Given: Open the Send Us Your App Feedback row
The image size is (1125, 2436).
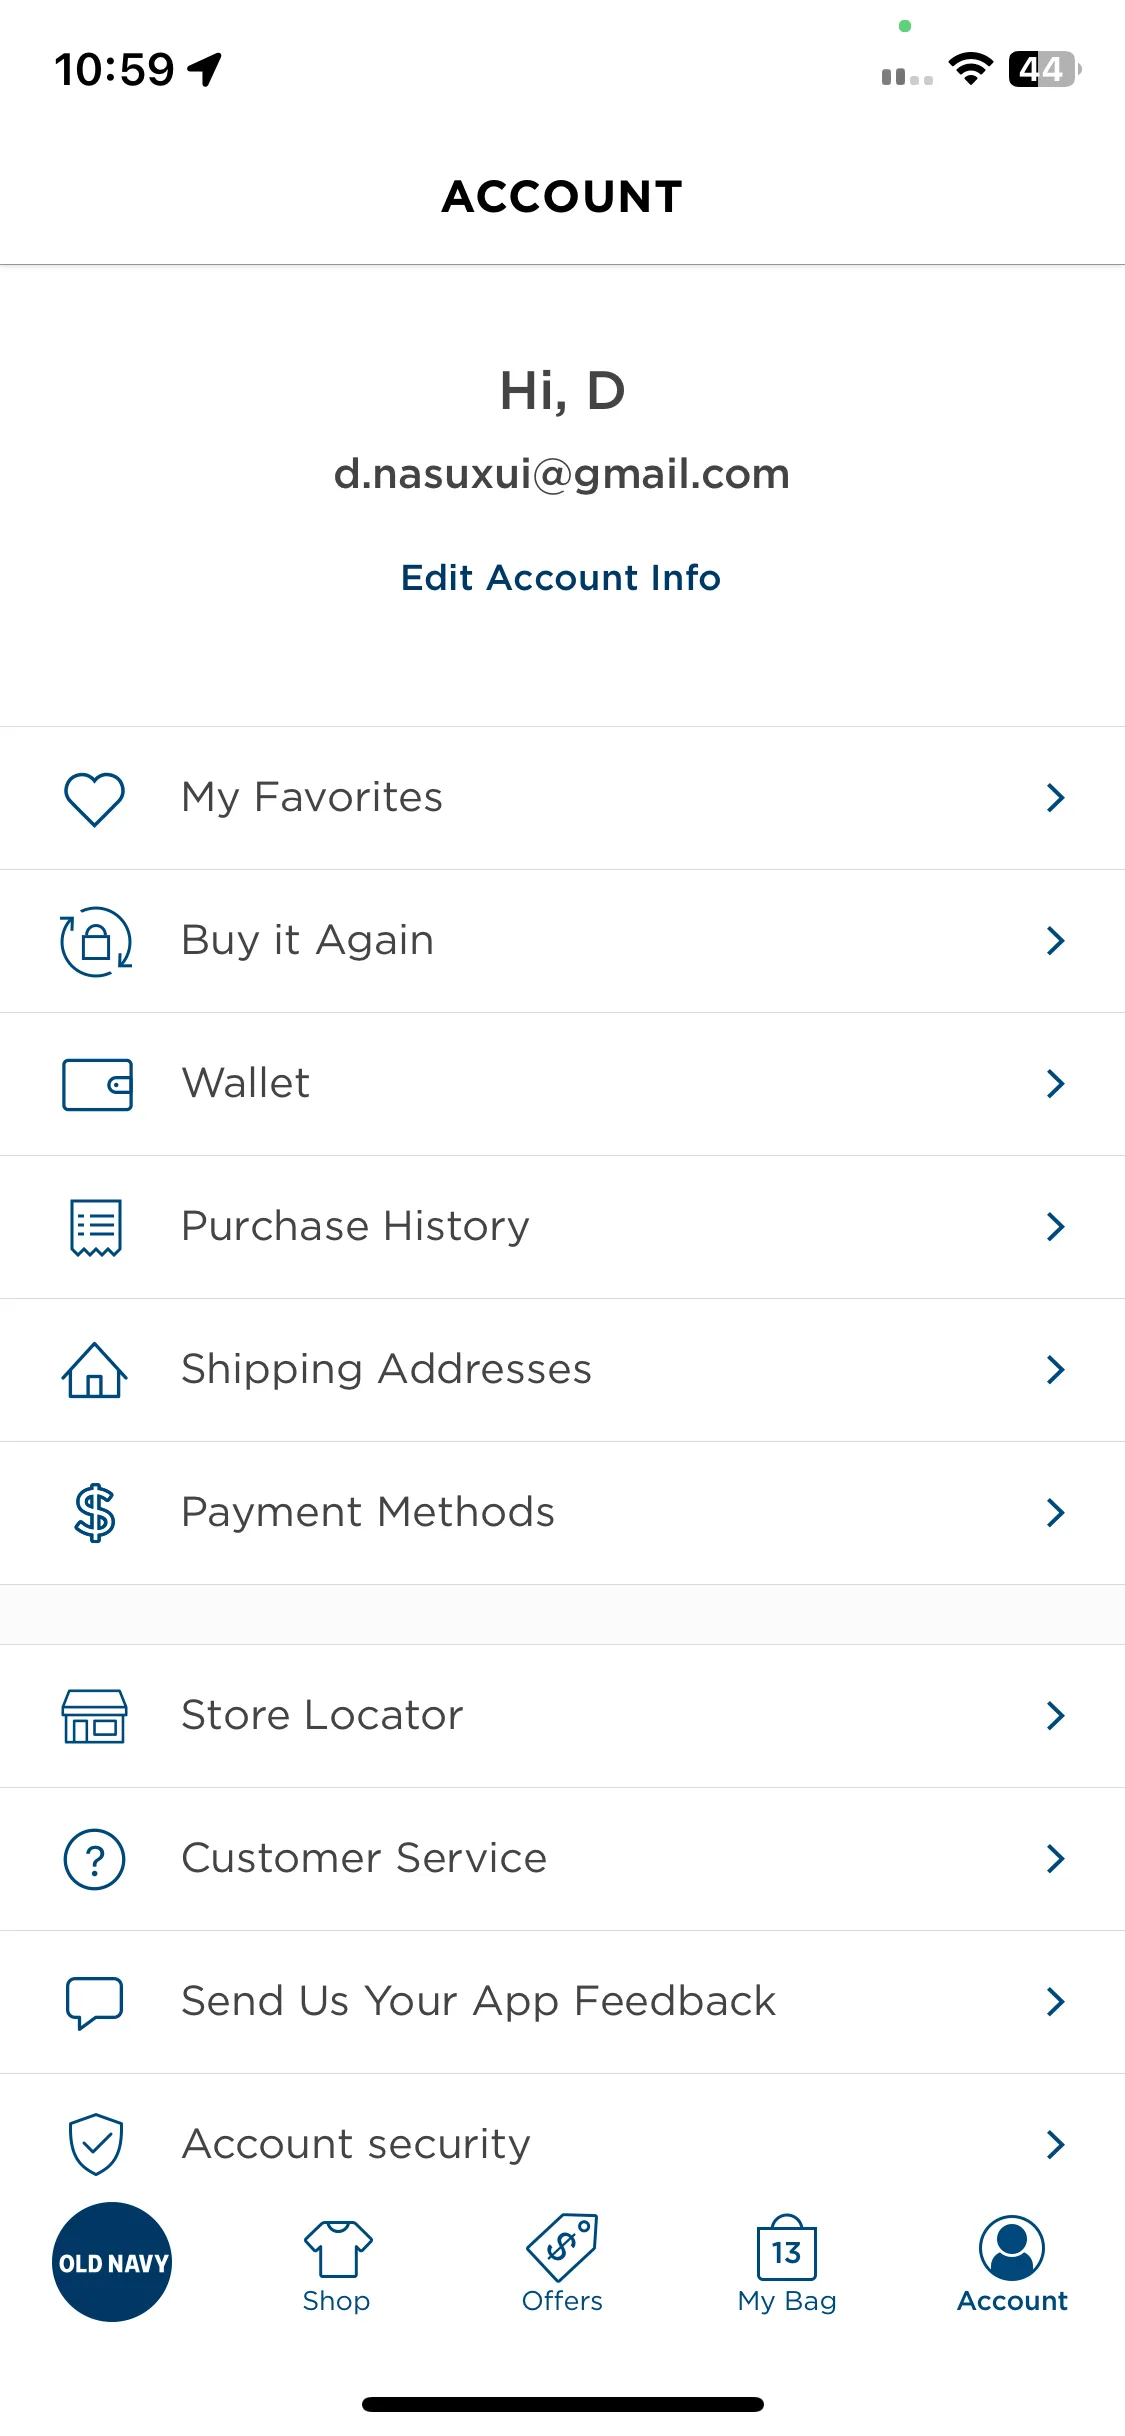Looking at the screenshot, I should click(x=562, y=2002).
